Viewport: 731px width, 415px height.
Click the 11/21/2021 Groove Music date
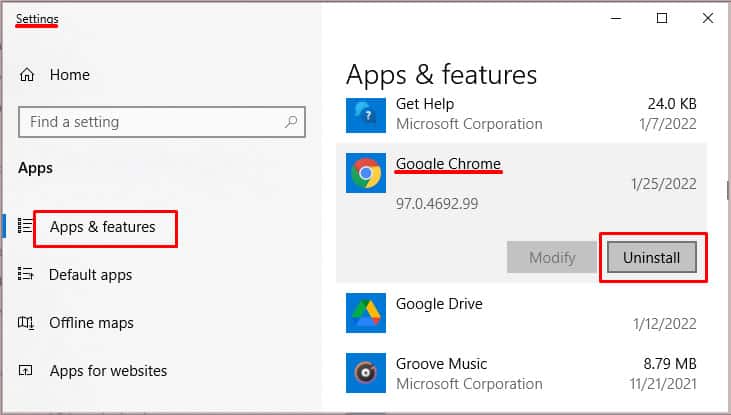point(663,384)
